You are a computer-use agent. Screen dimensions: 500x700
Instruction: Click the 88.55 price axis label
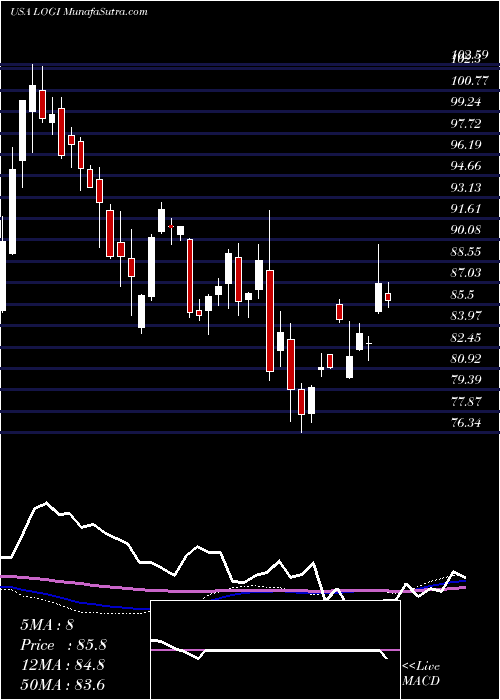(466, 251)
